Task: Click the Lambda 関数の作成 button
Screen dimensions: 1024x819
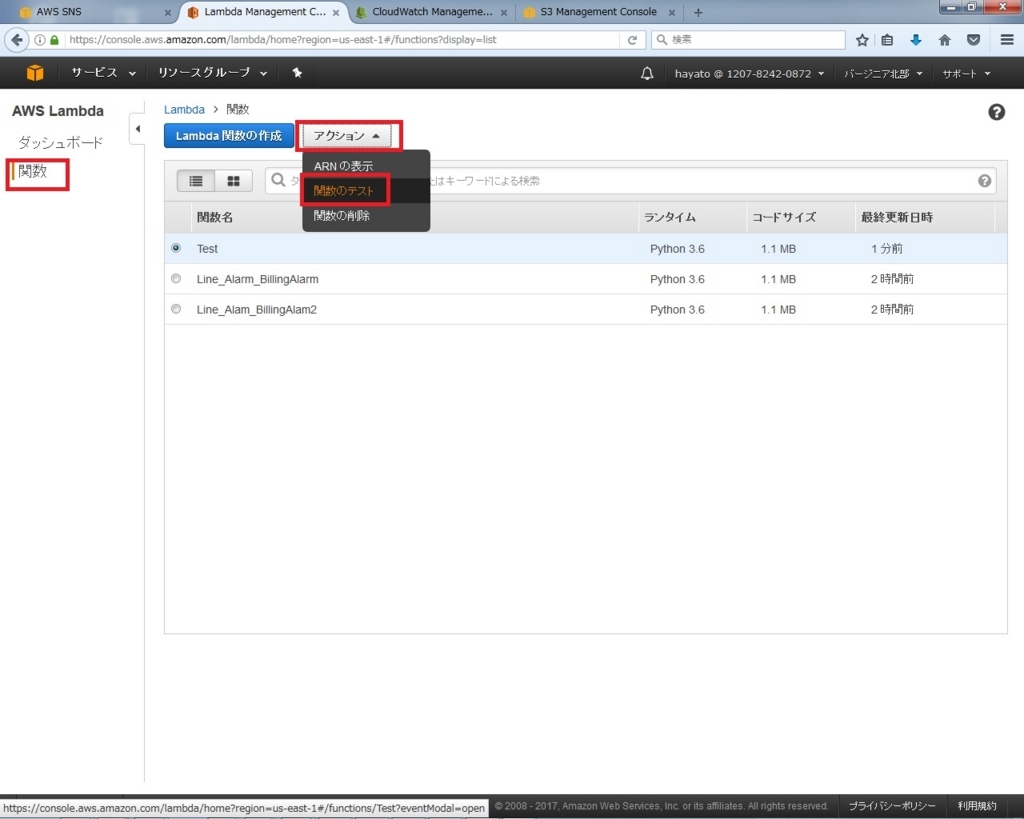Action: [229, 136]
